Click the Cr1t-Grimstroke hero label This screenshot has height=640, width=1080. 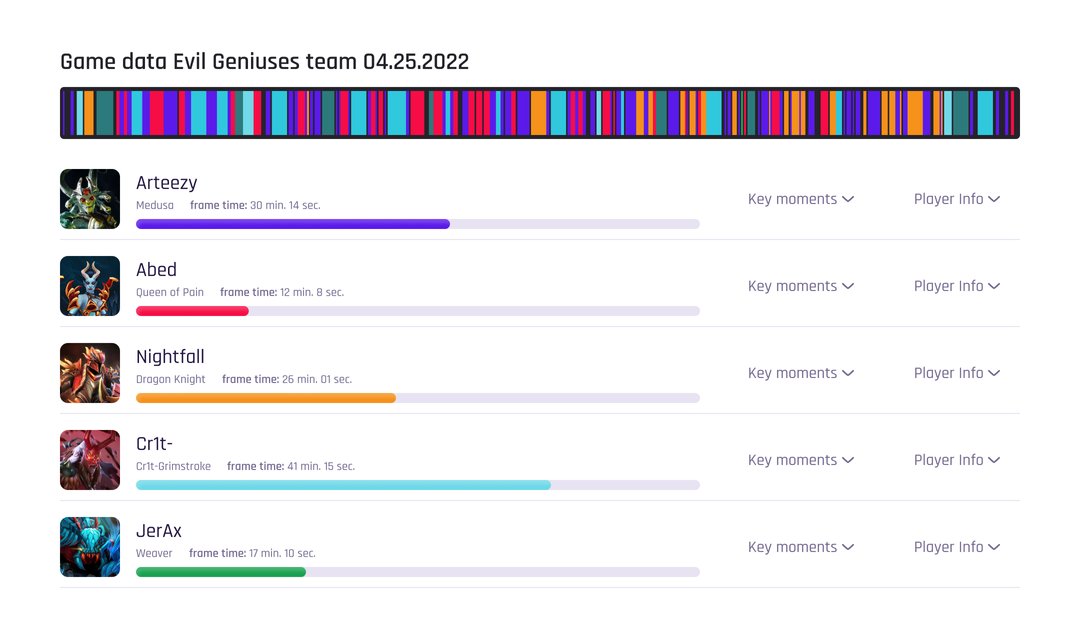[174, 466]
